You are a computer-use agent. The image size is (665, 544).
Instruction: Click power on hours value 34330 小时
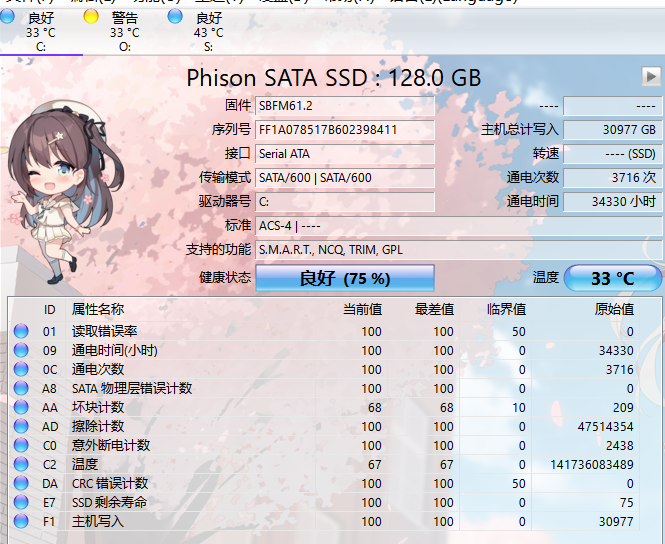point(612,202)
